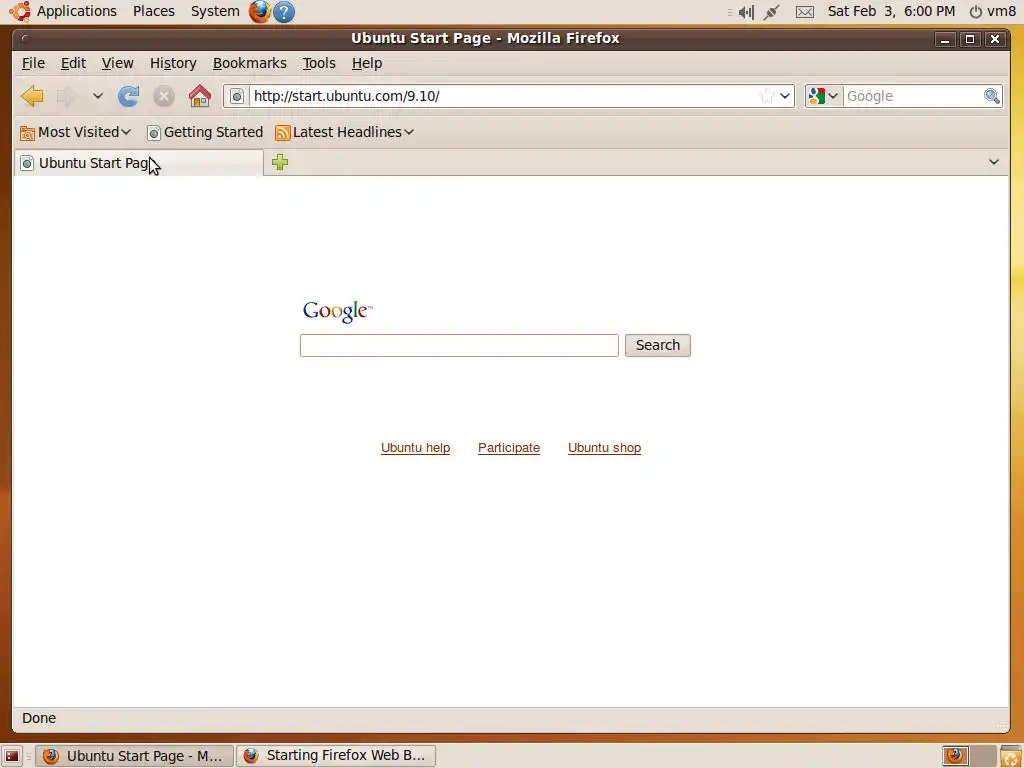Maximize the Firefox window

tap(970, 39)
